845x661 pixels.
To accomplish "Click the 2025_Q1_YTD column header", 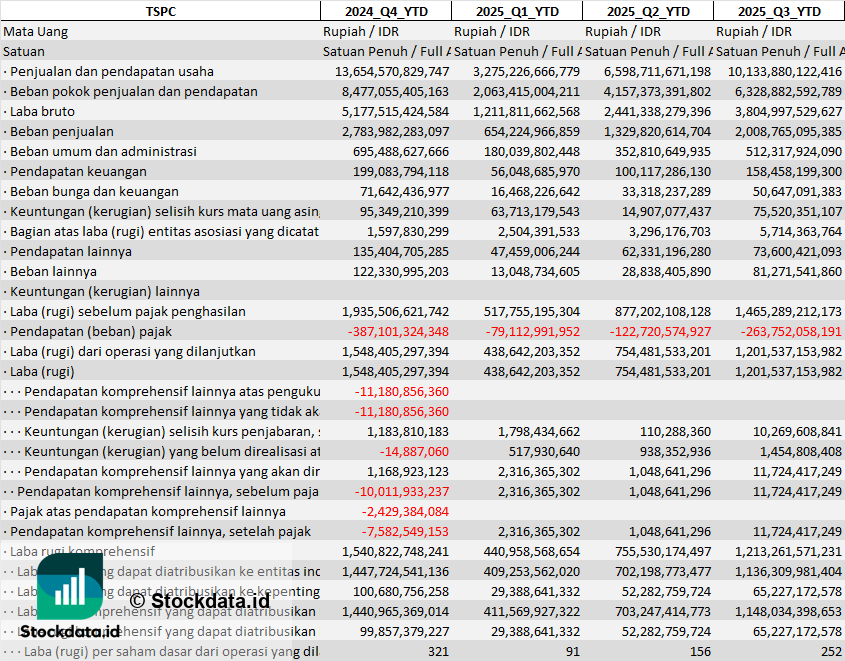I will [517, 11].
